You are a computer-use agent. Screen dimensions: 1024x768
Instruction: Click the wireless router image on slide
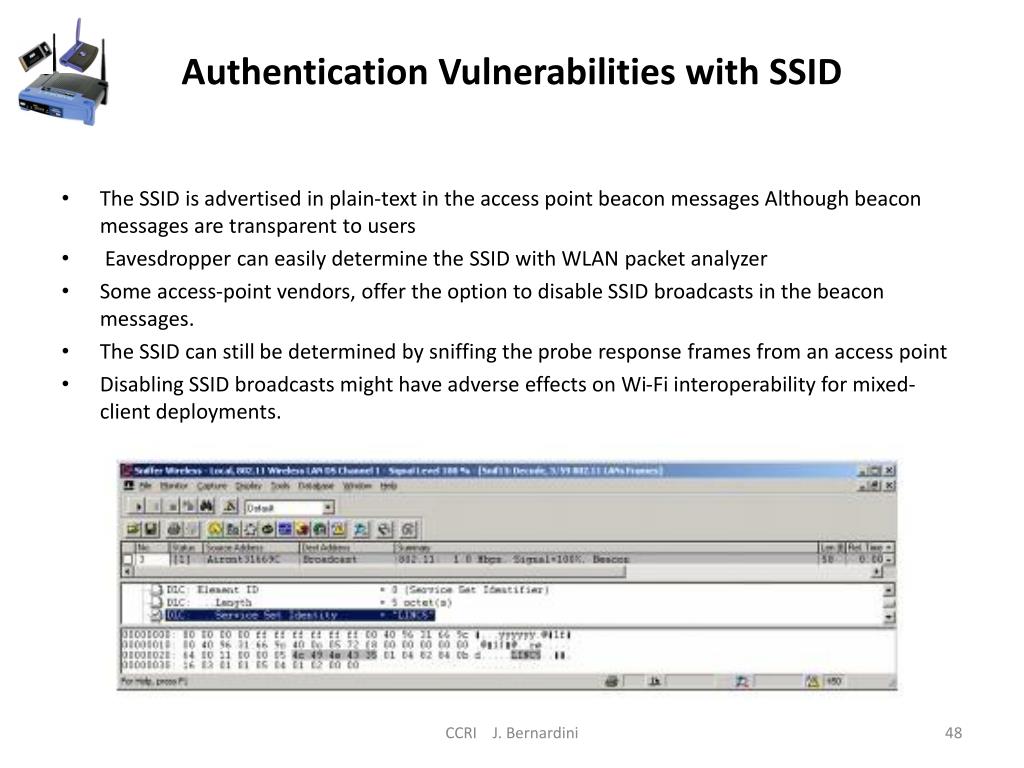pos(62,72)
